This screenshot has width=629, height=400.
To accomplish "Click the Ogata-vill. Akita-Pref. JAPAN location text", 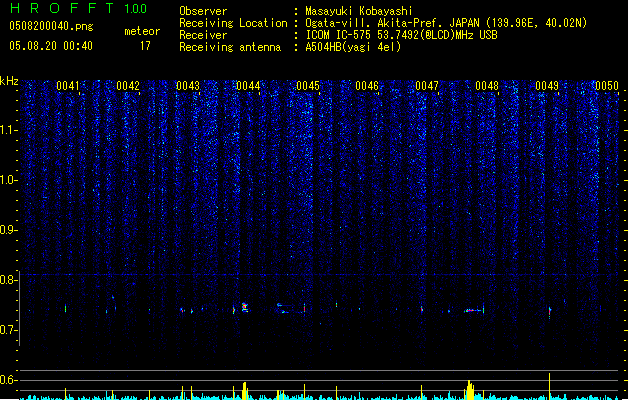I will 446,23.
